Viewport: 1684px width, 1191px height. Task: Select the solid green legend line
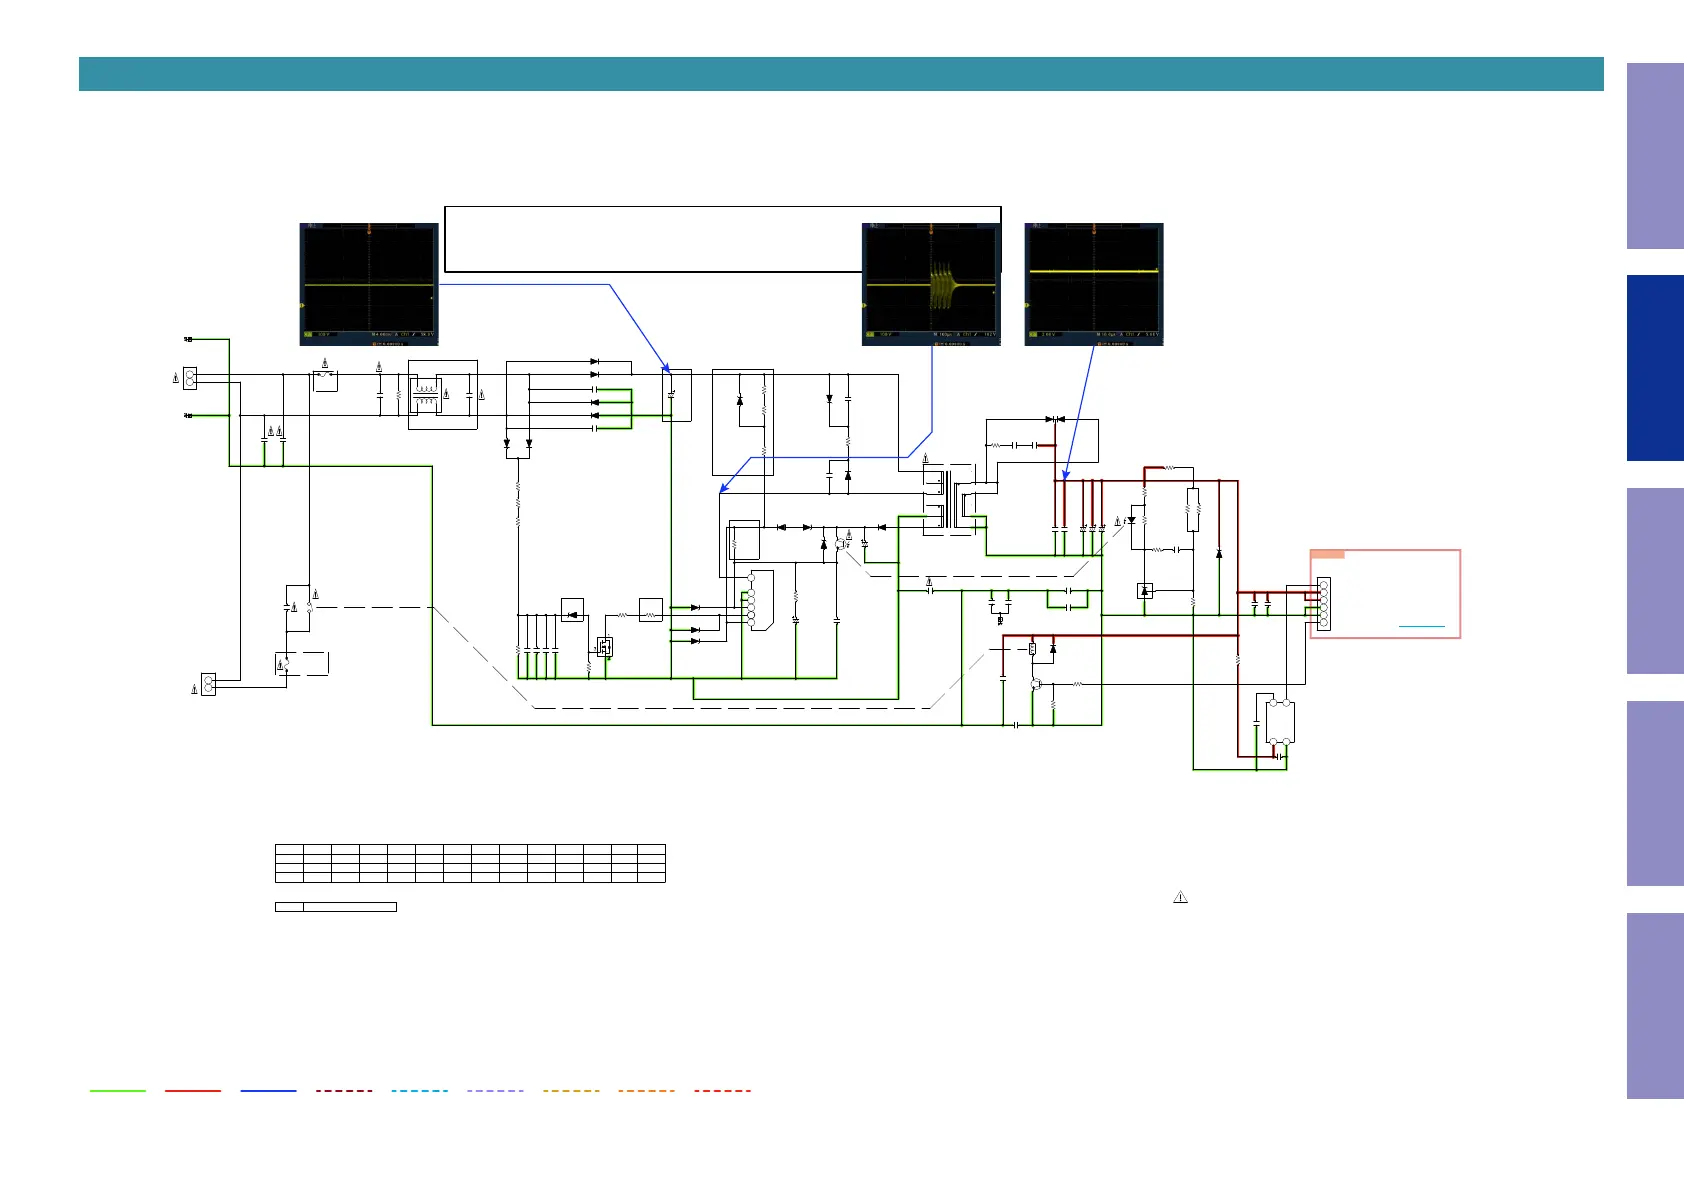click(118, 1090)
